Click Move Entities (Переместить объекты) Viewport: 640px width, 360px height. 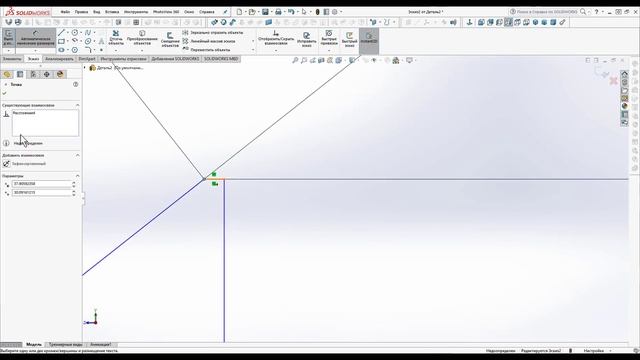pos(206,50)
